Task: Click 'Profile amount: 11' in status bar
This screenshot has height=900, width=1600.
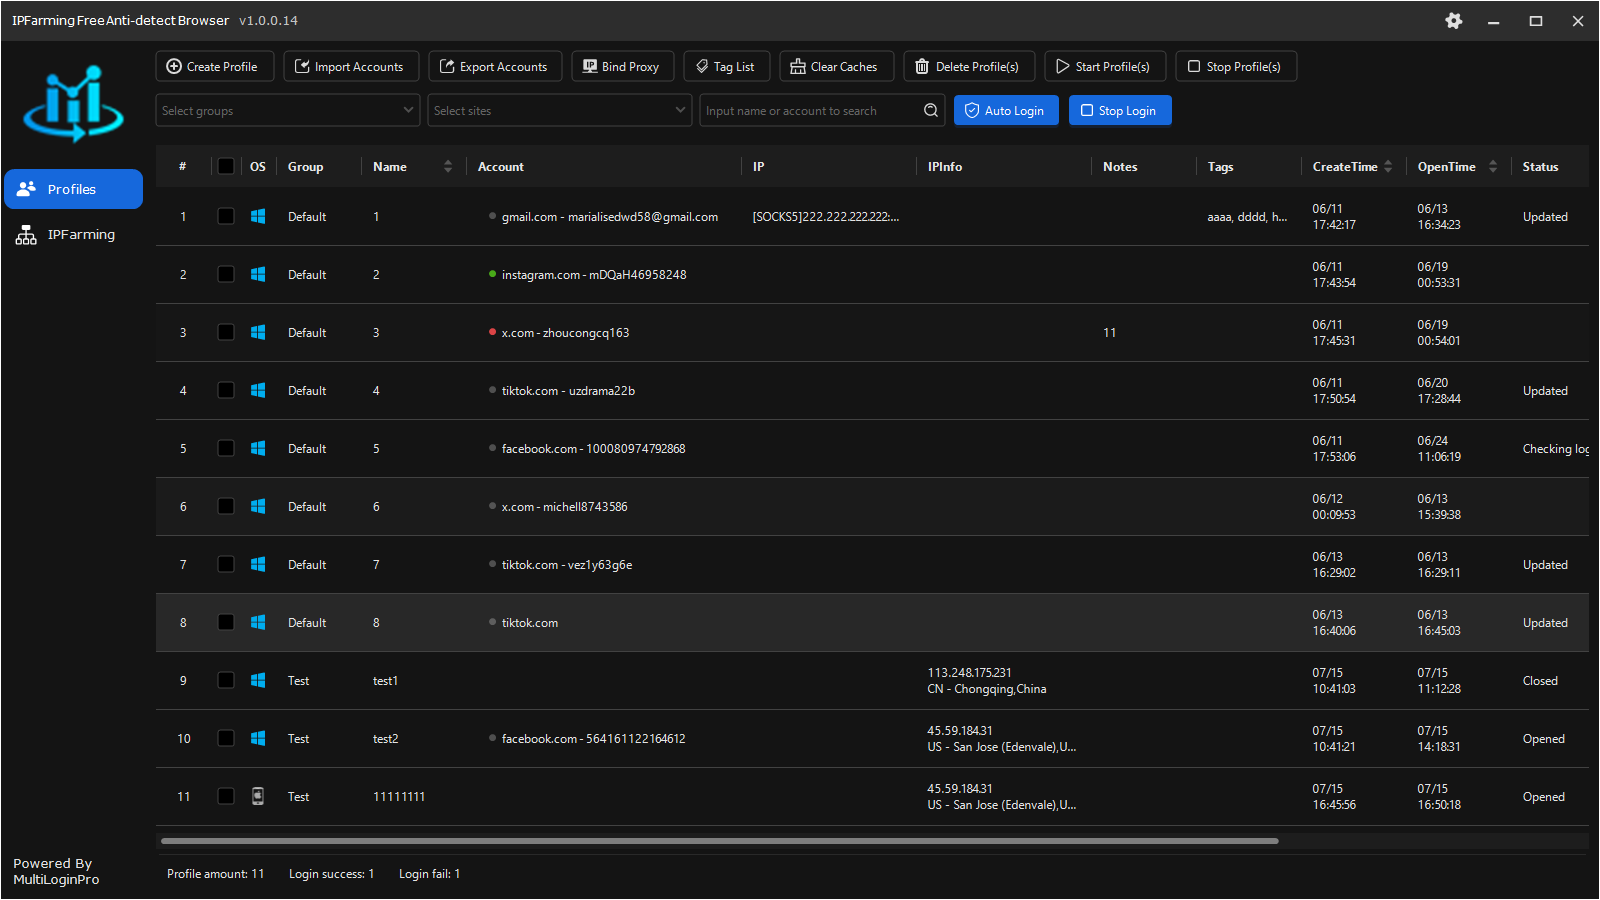Action: coord(215,873)
